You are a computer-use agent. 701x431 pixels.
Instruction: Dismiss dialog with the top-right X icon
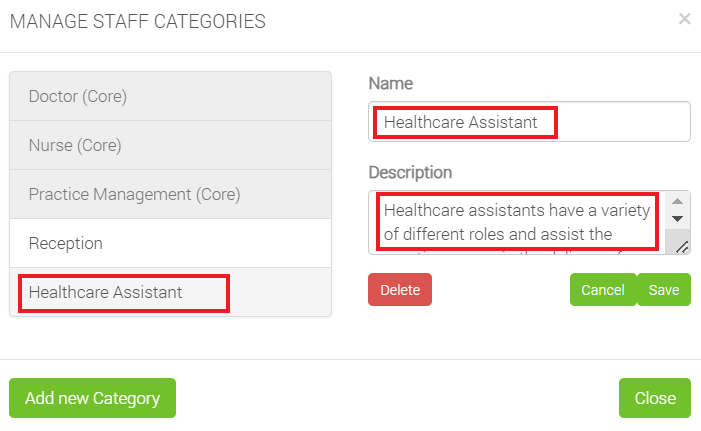coord(684,19)
